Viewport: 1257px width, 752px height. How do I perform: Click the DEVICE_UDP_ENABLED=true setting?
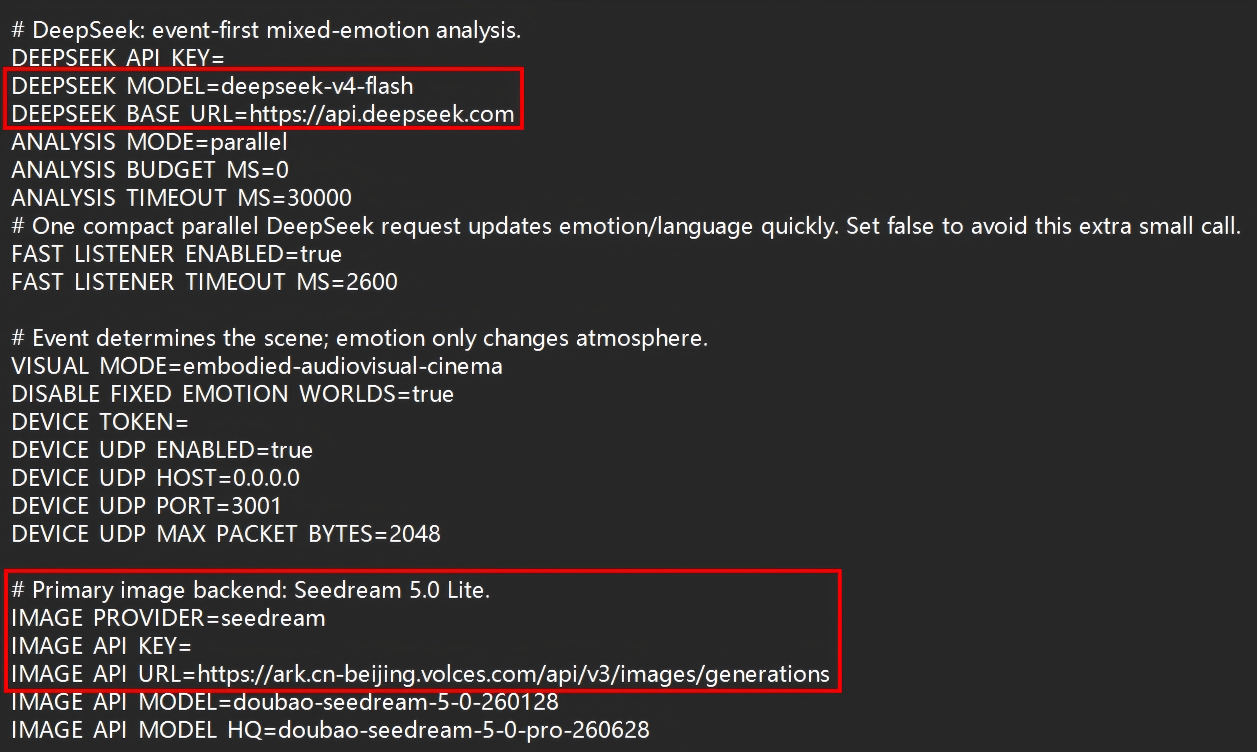[162, 450]
